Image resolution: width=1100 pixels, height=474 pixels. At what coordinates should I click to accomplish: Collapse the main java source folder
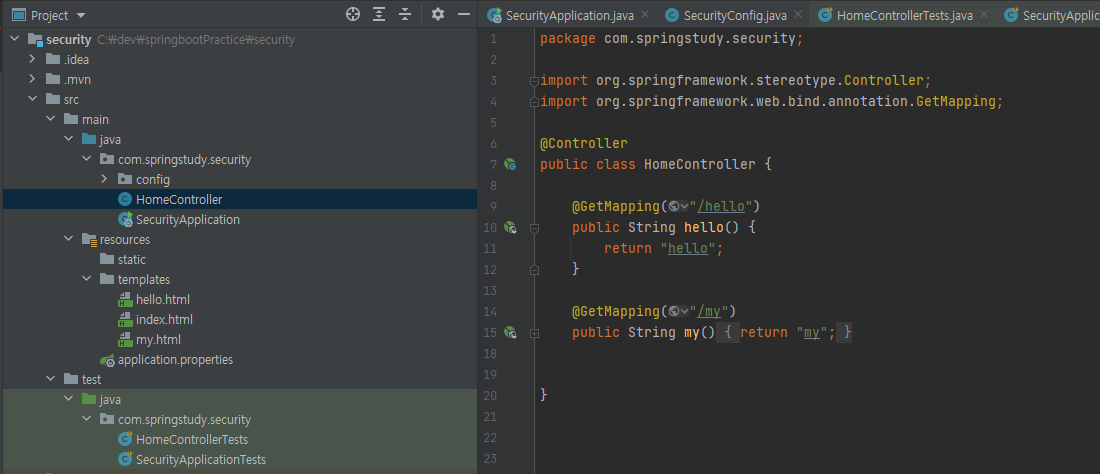68,140
